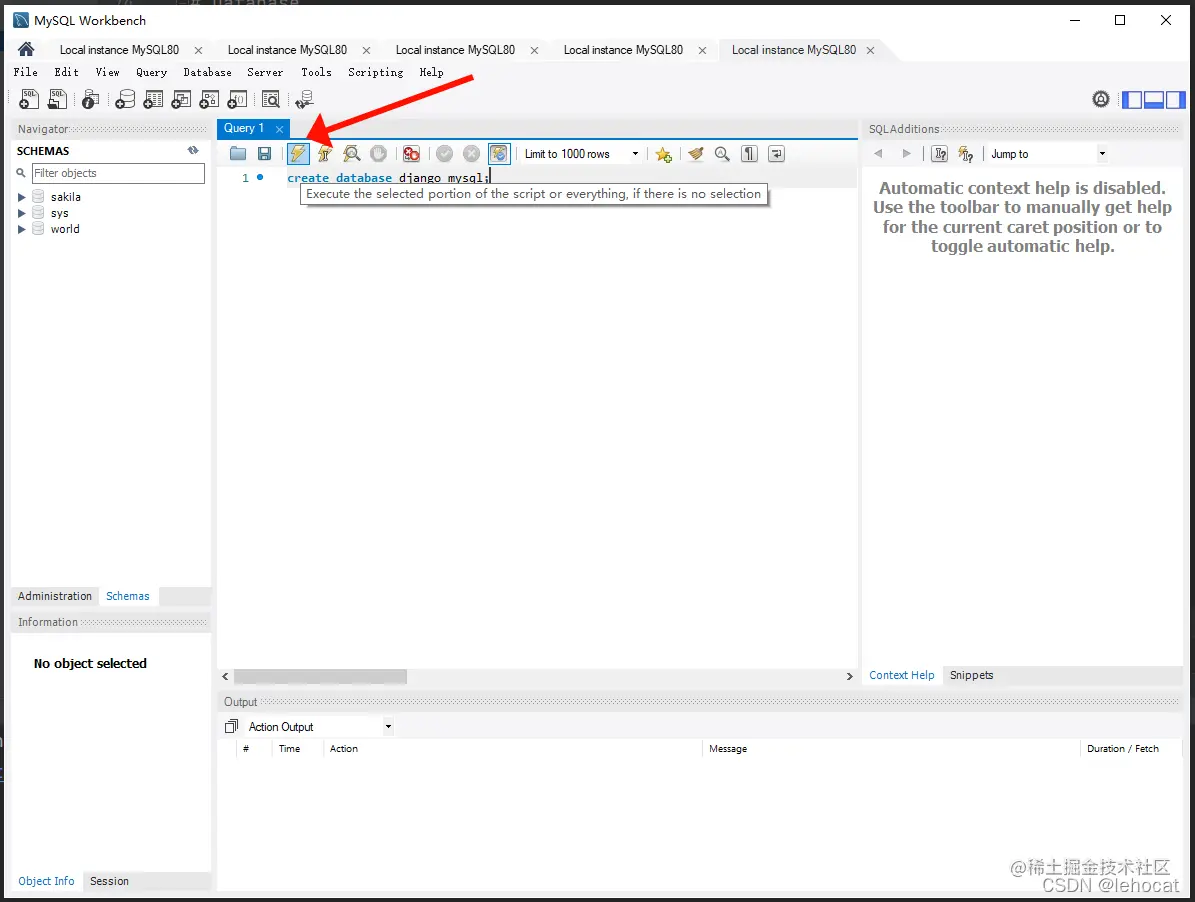Open the Workbench preferences gear icon
Image resolution: width=1195 pixels, height=902 pixels.
[1100, 99]
